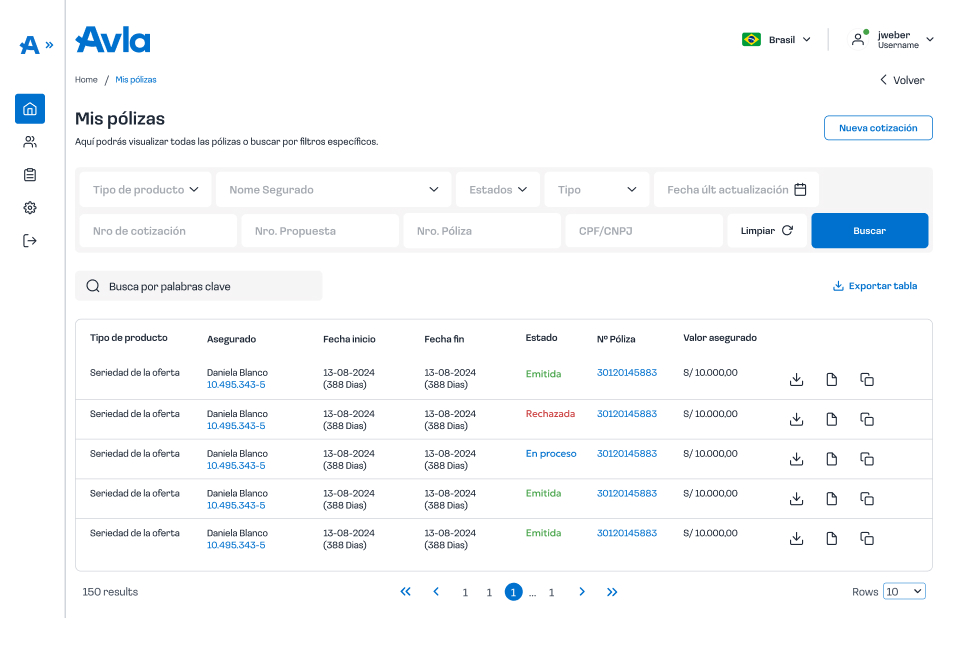
Task: Go to Home in the breadcrumb
Action: point(86,80)
